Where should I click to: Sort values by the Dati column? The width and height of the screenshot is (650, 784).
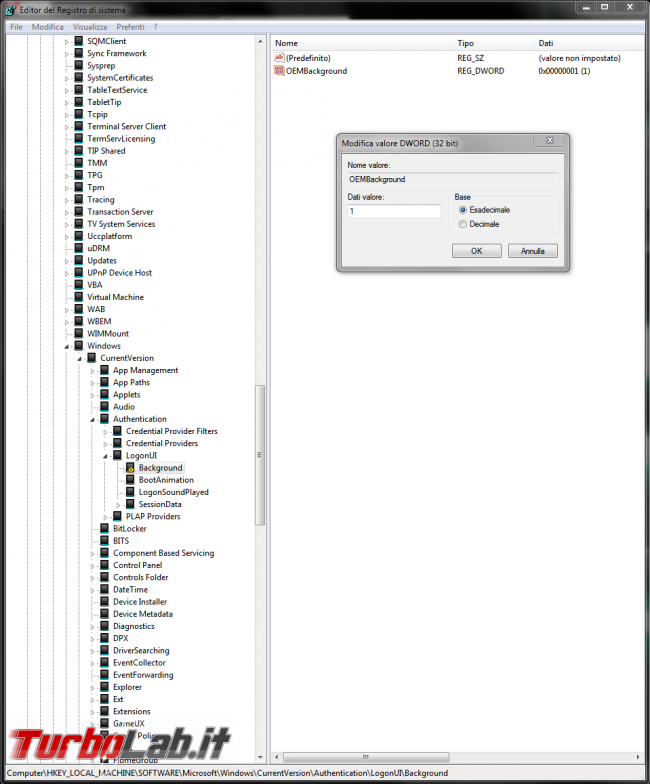590,43
